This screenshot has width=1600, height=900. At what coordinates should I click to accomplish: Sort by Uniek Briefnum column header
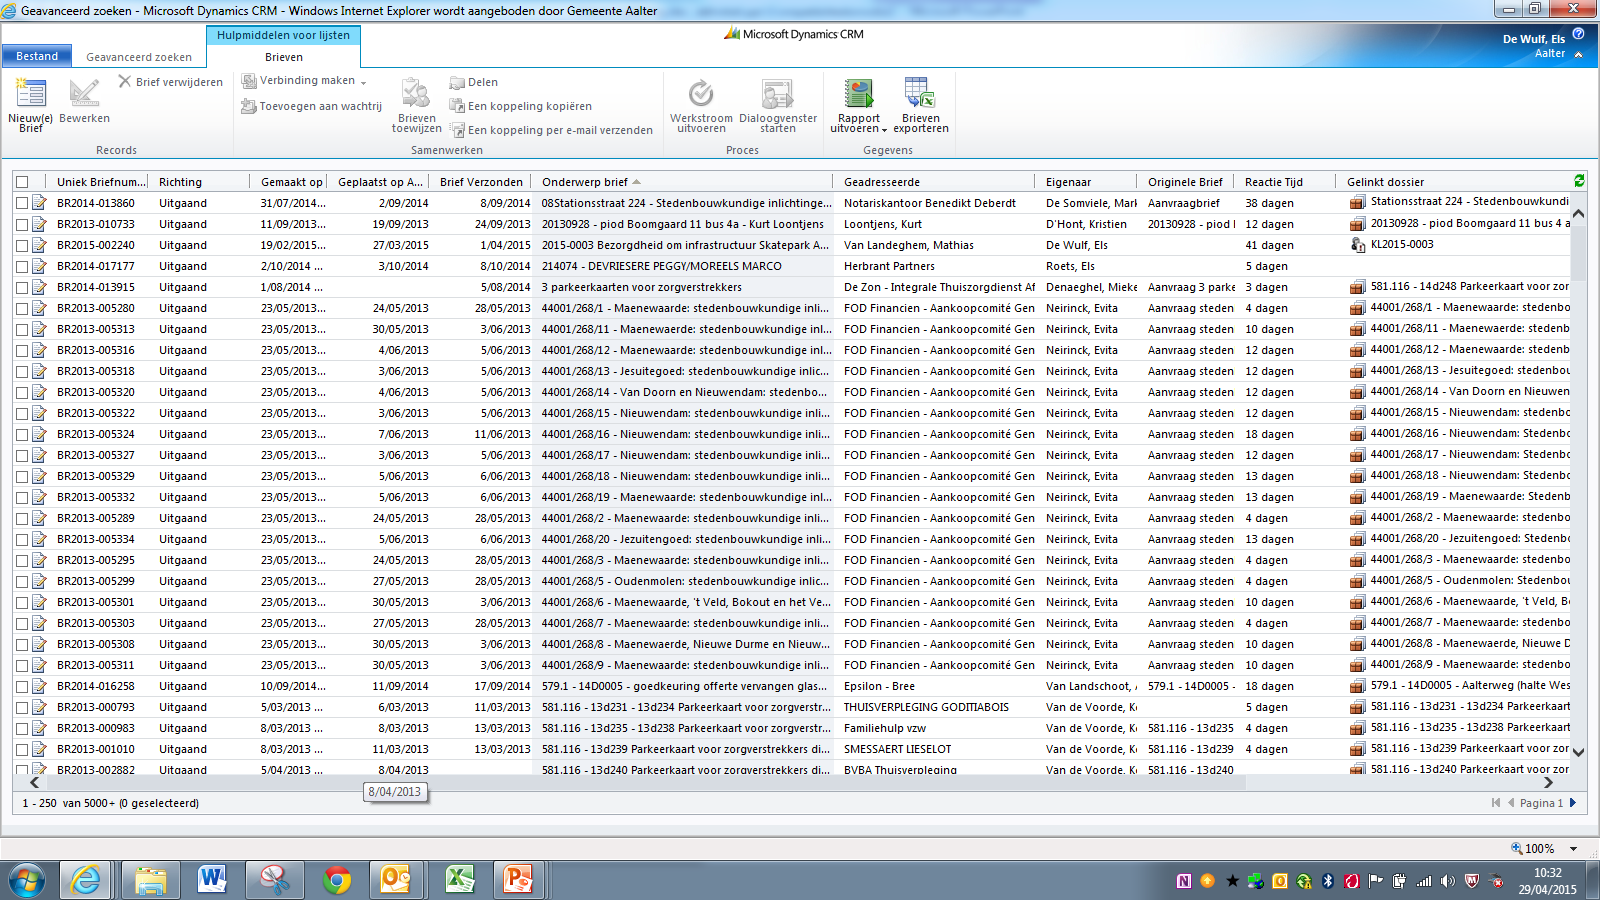pyautogui.click(x=102, y=182)
